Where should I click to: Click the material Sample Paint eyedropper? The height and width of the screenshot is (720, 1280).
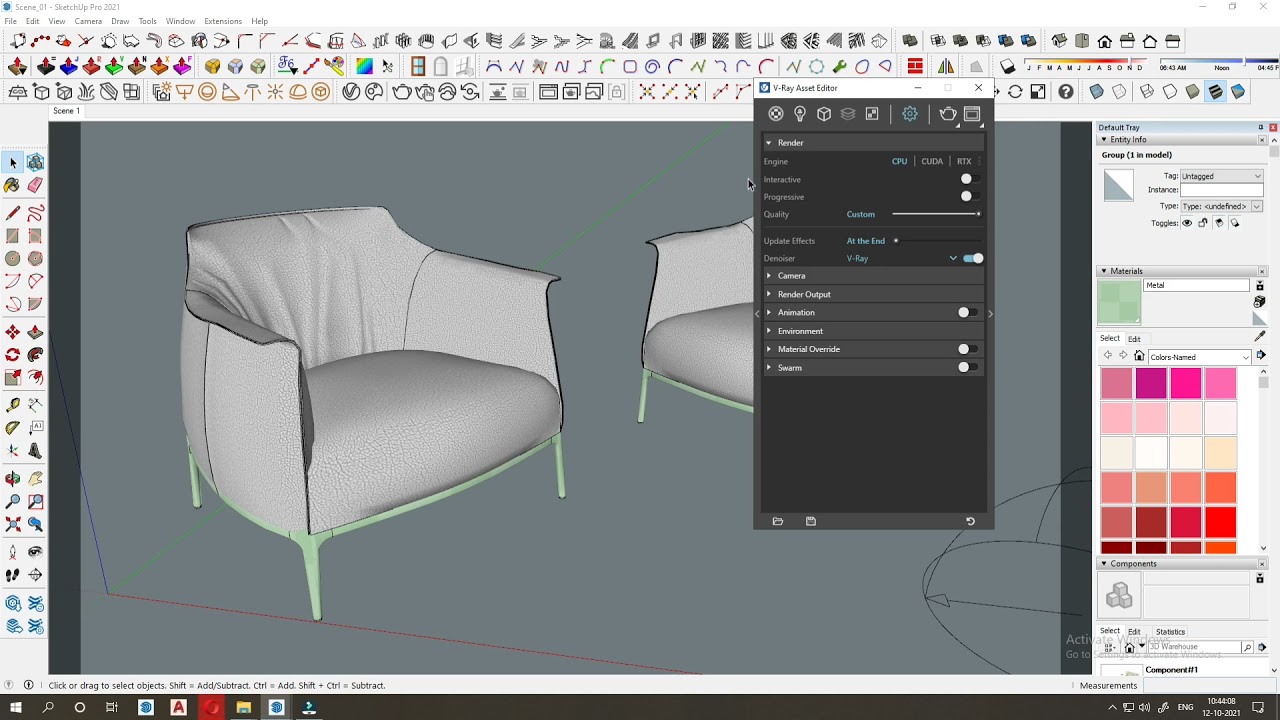(1260, 337)
